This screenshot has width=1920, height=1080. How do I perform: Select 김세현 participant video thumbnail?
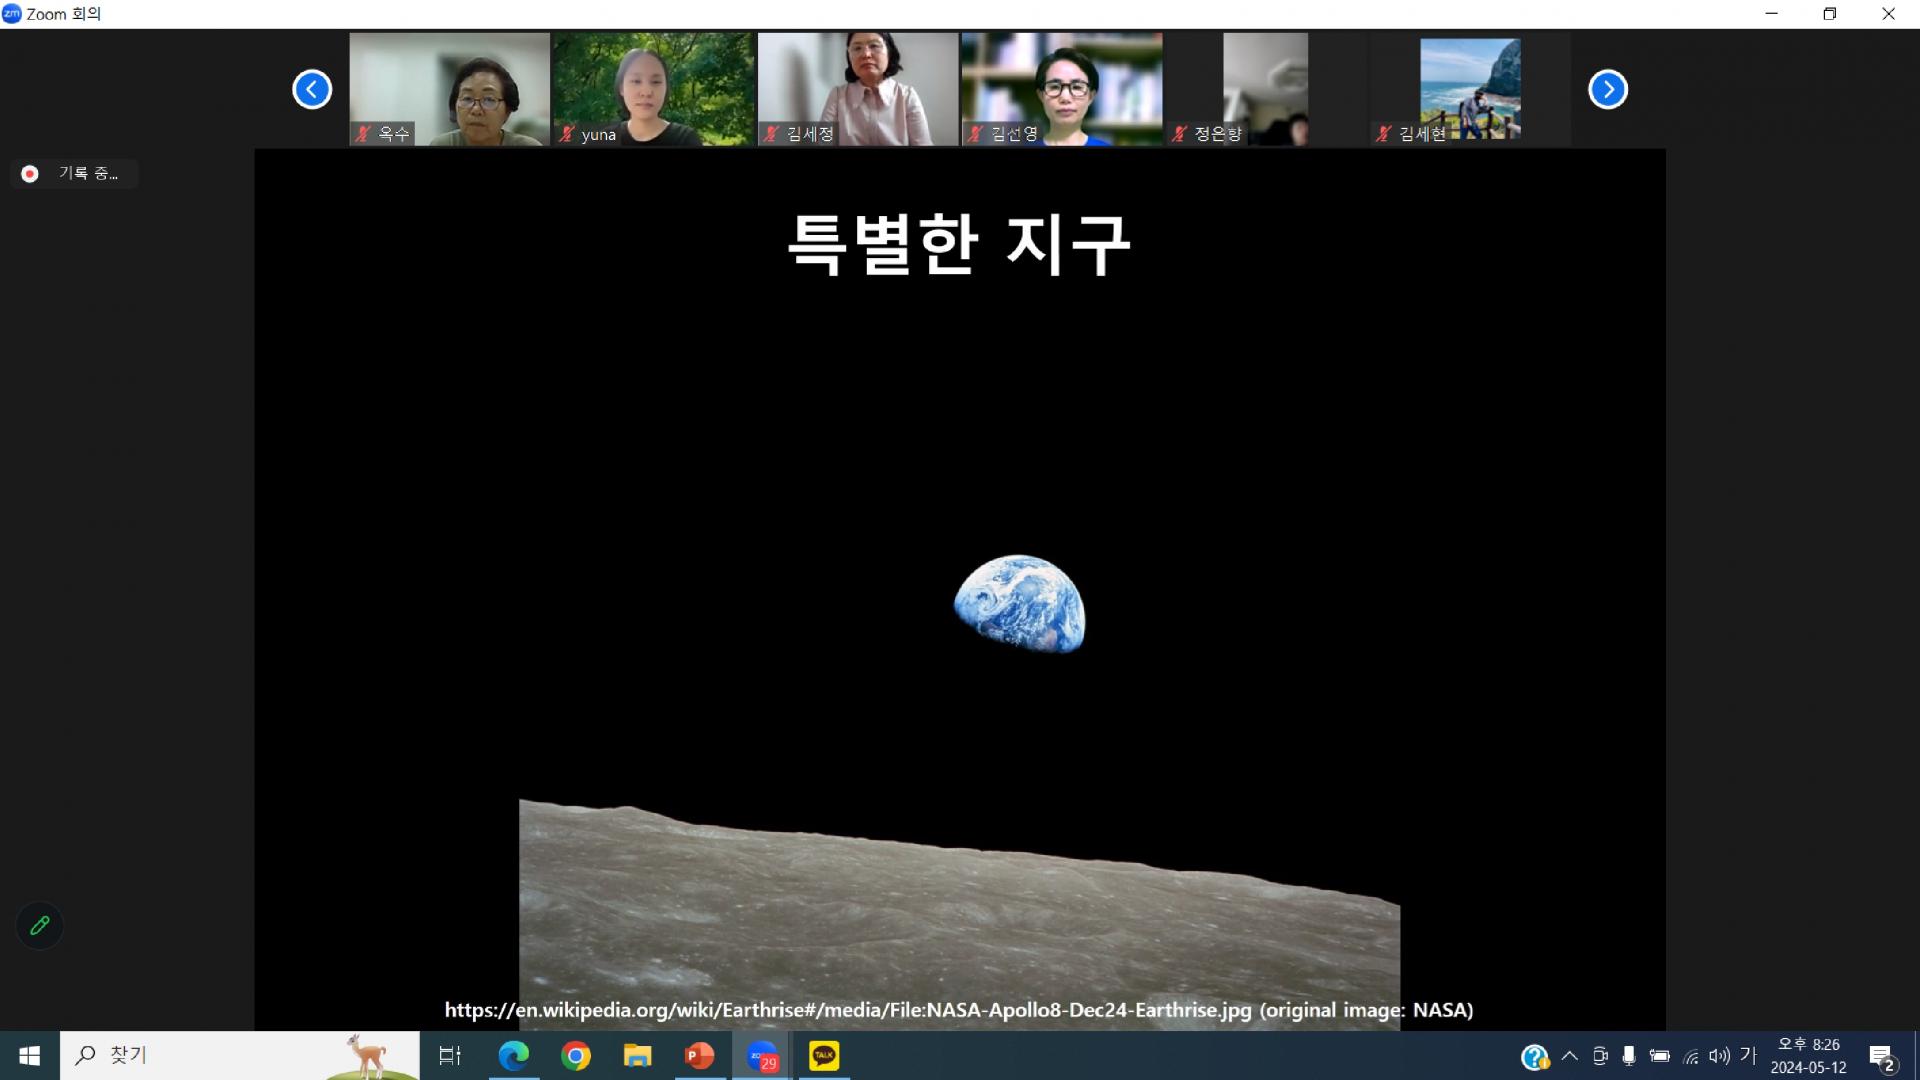[x=1469, y=89]
